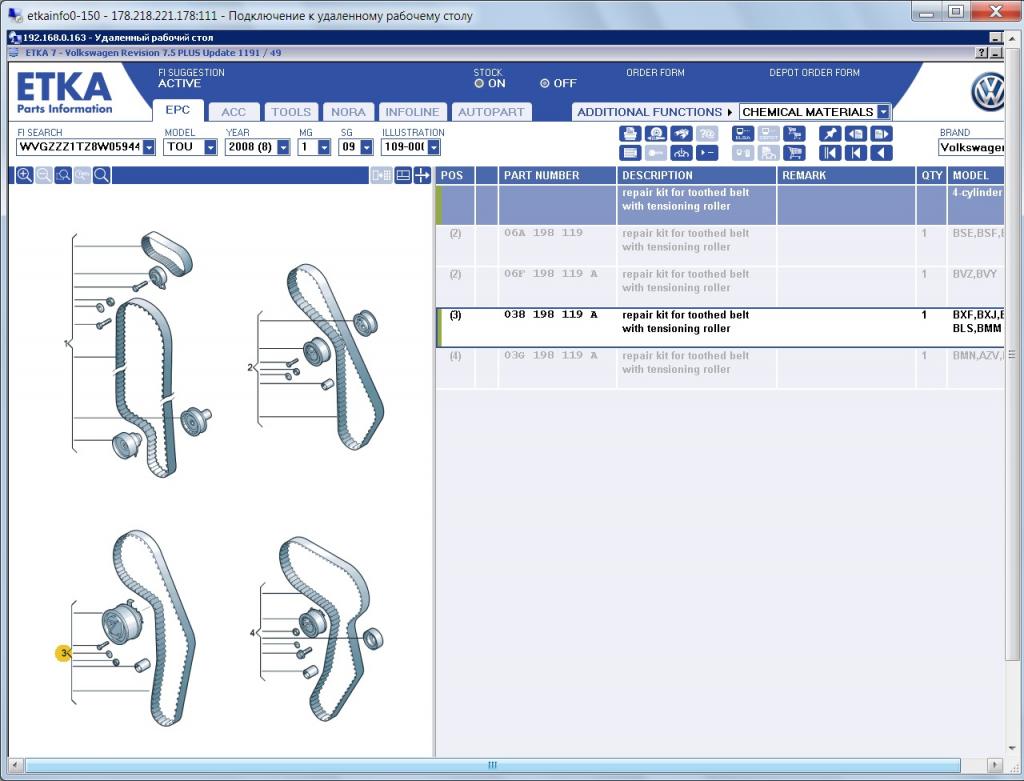Click the plain left arrow back icon
This screenshot has width=1024, height=781.
point(881,153)
